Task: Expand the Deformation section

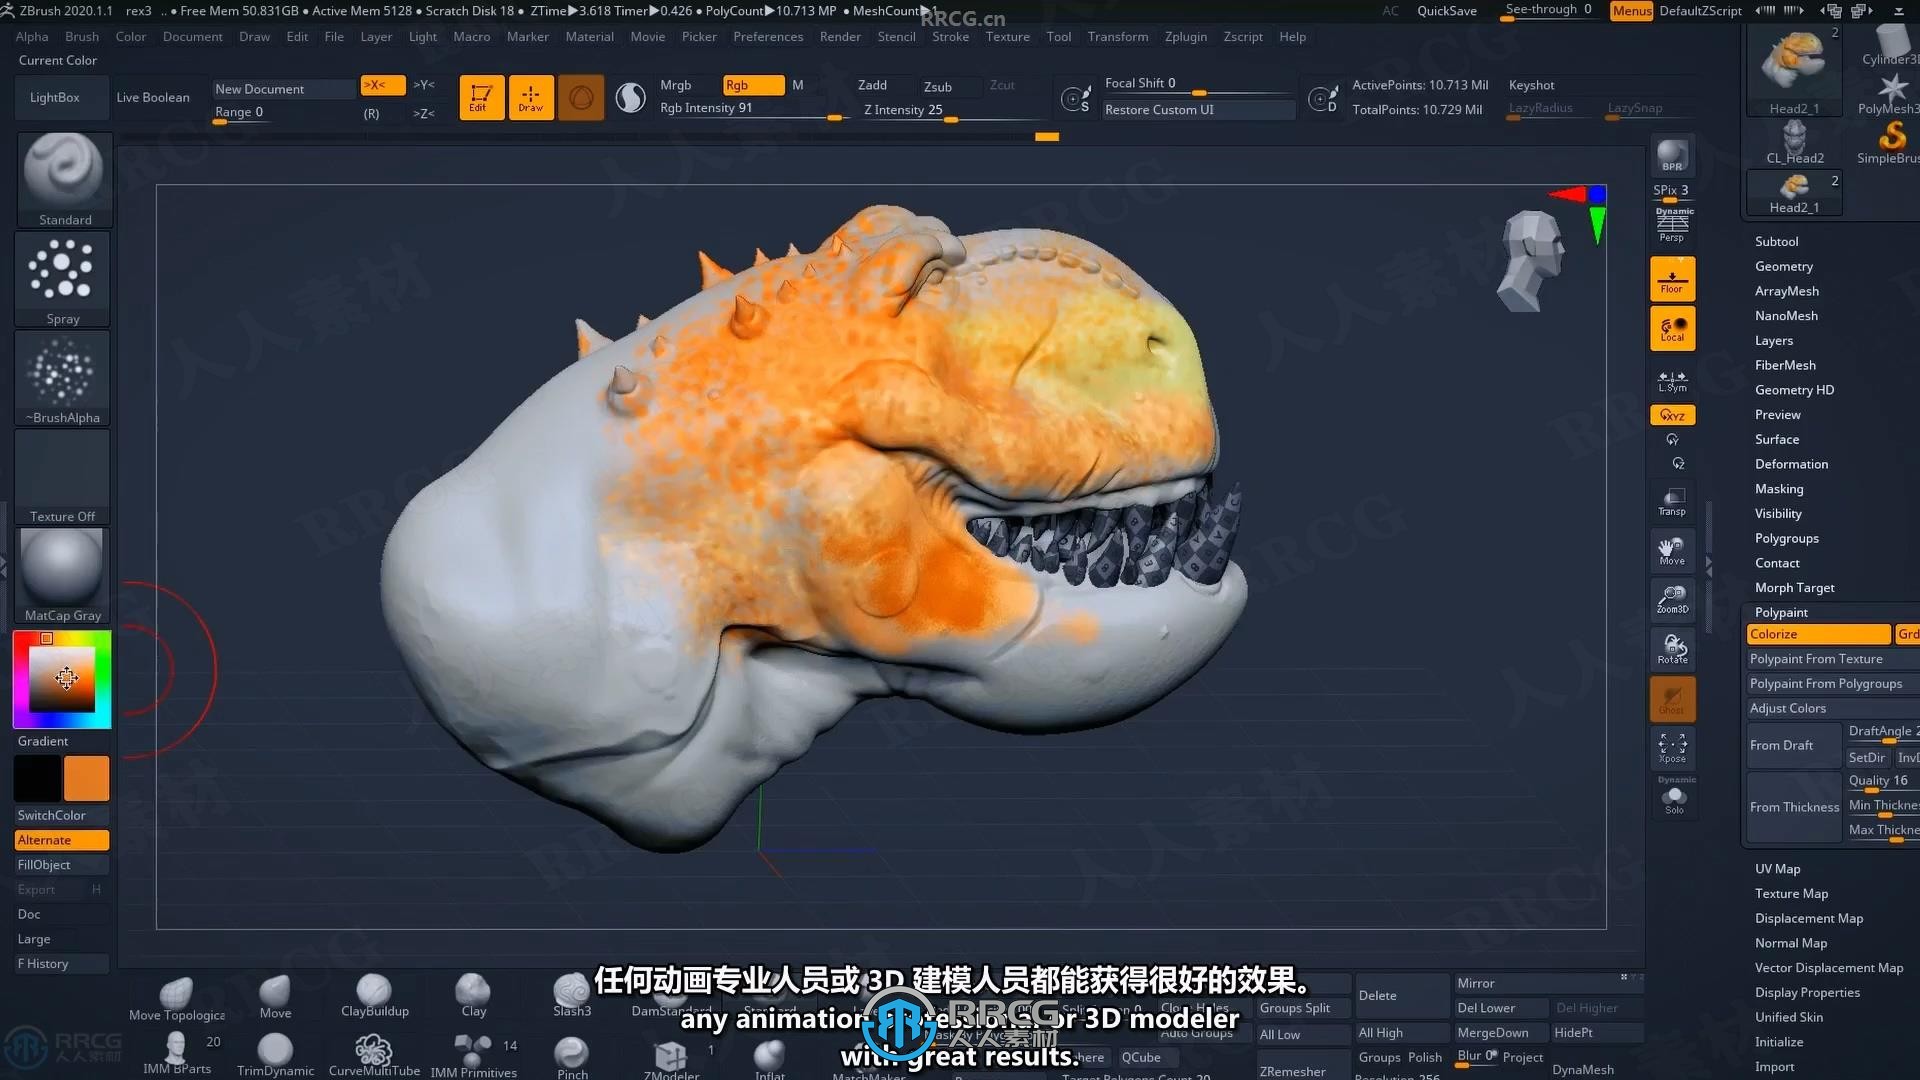Action: pyautogui.click(x=1791, y=464)
